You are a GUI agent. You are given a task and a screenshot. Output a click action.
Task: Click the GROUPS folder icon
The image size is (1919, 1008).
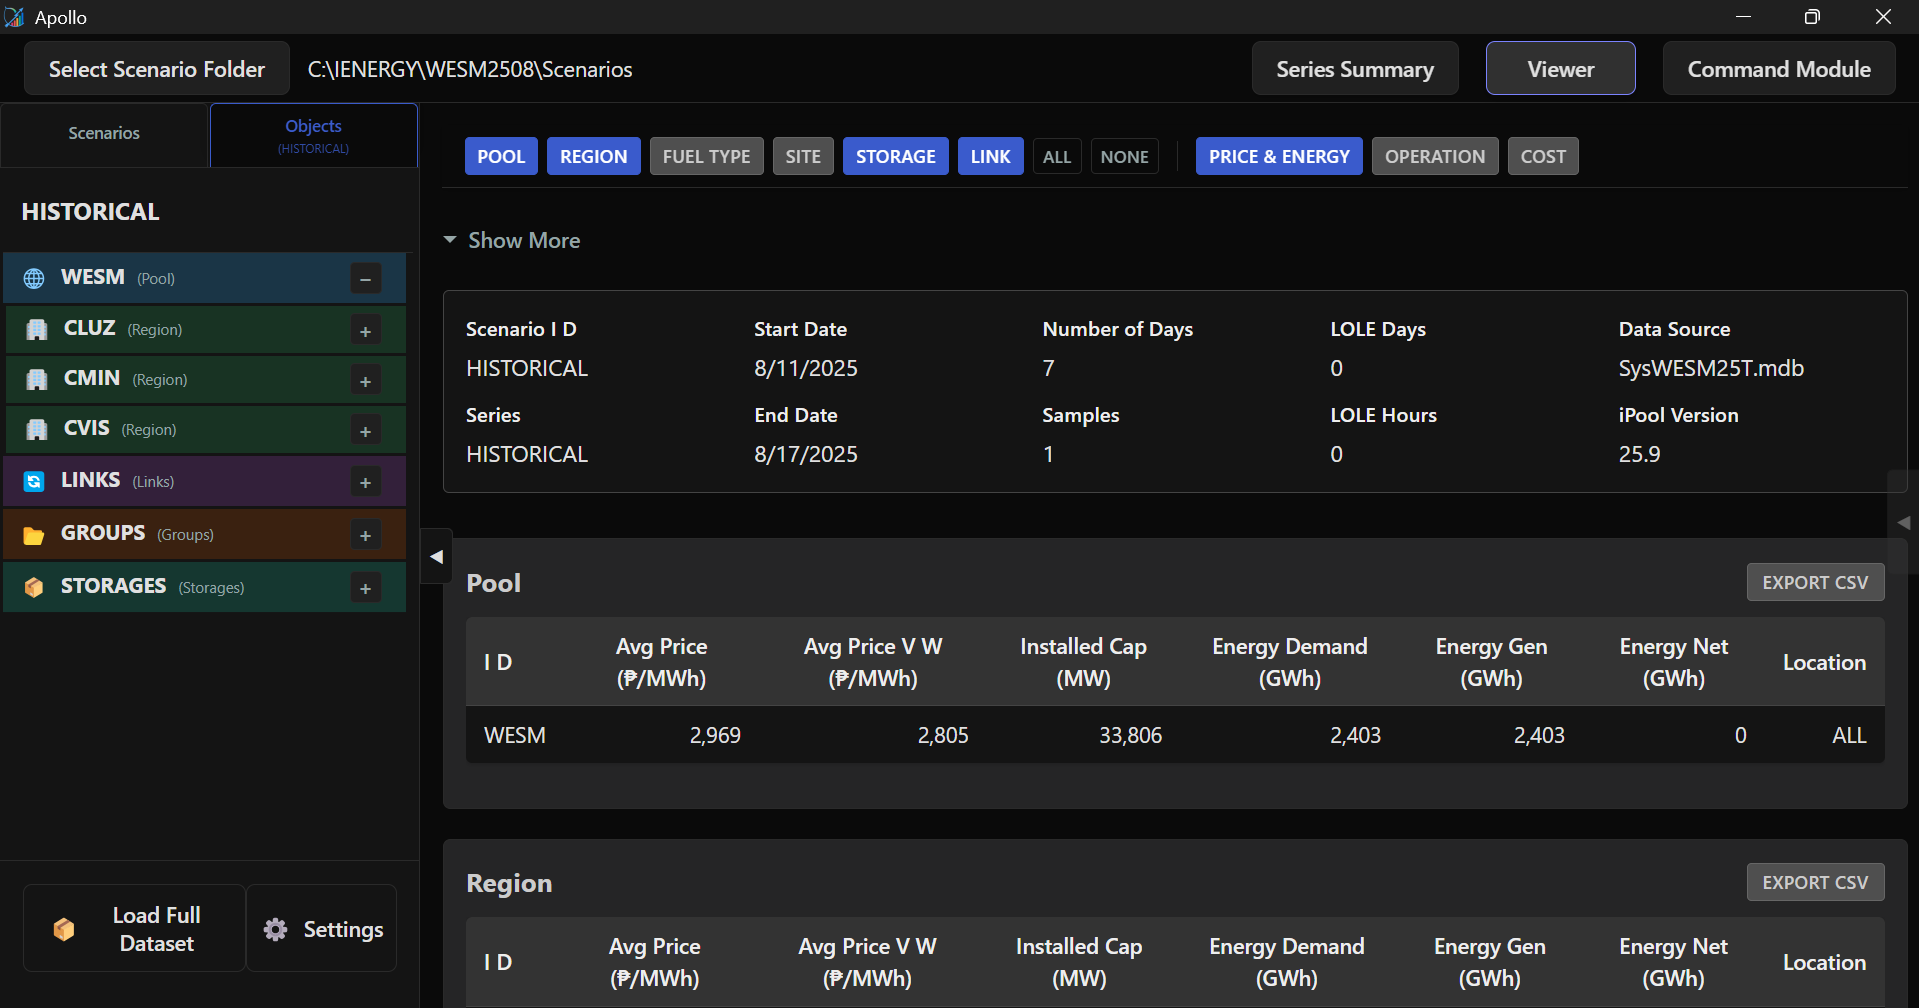tap(34, 535)
